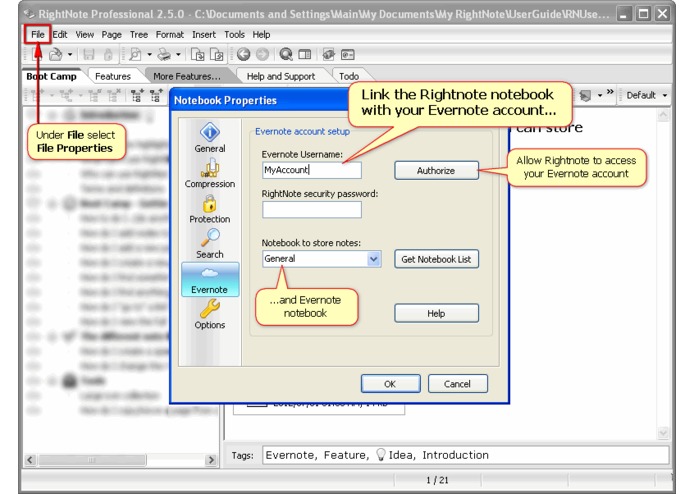695x494 pixels.
Task: Click the second page icon beside it
Action: 216,54
